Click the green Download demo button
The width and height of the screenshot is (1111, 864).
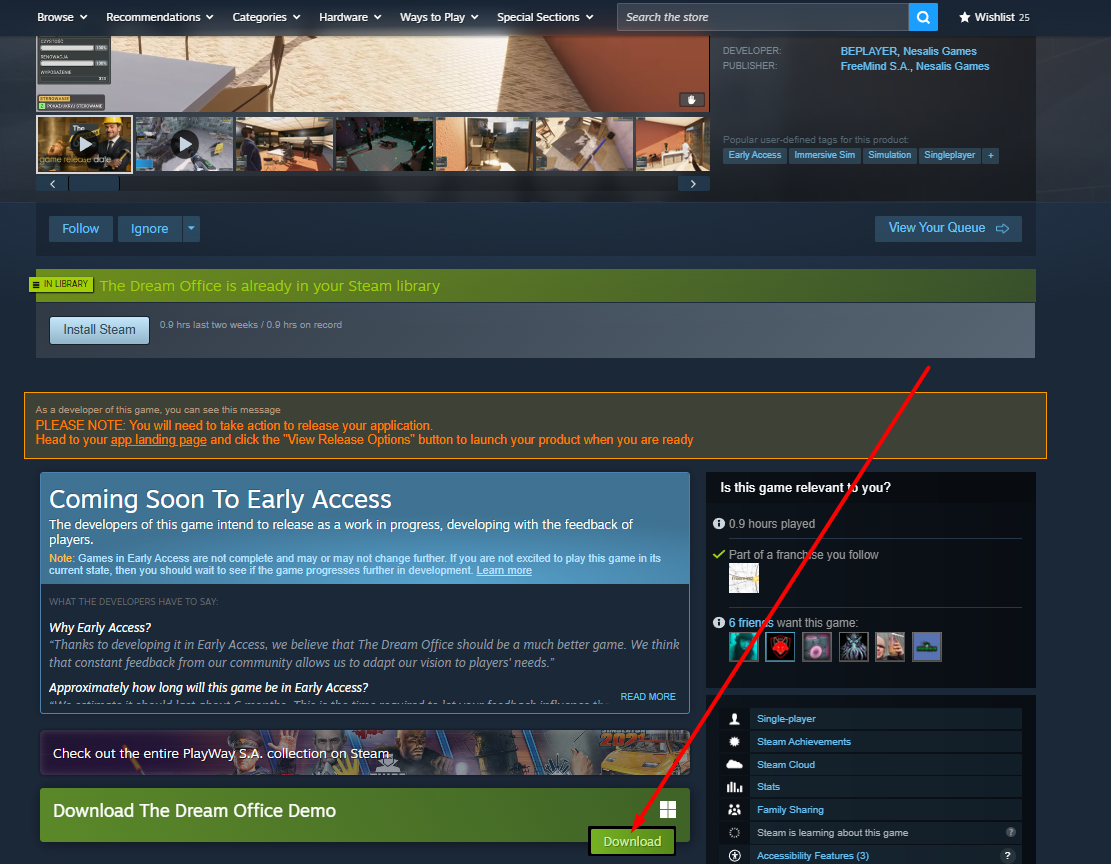coord(632,841)
